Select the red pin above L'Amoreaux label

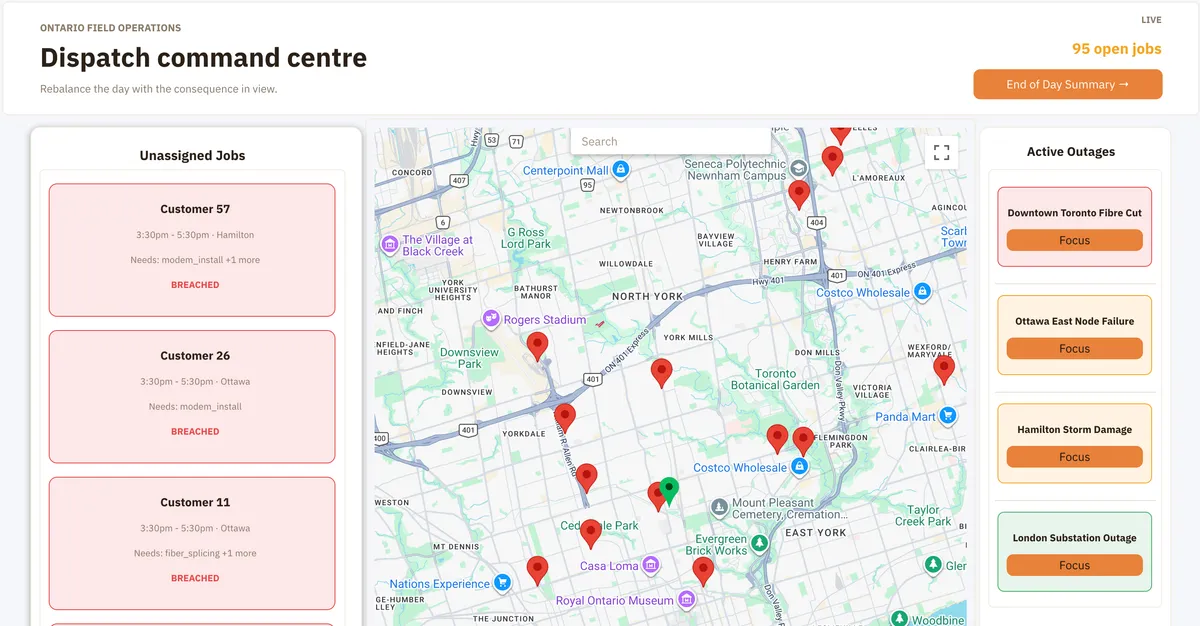pyautogui.click(x=832, y=160)
